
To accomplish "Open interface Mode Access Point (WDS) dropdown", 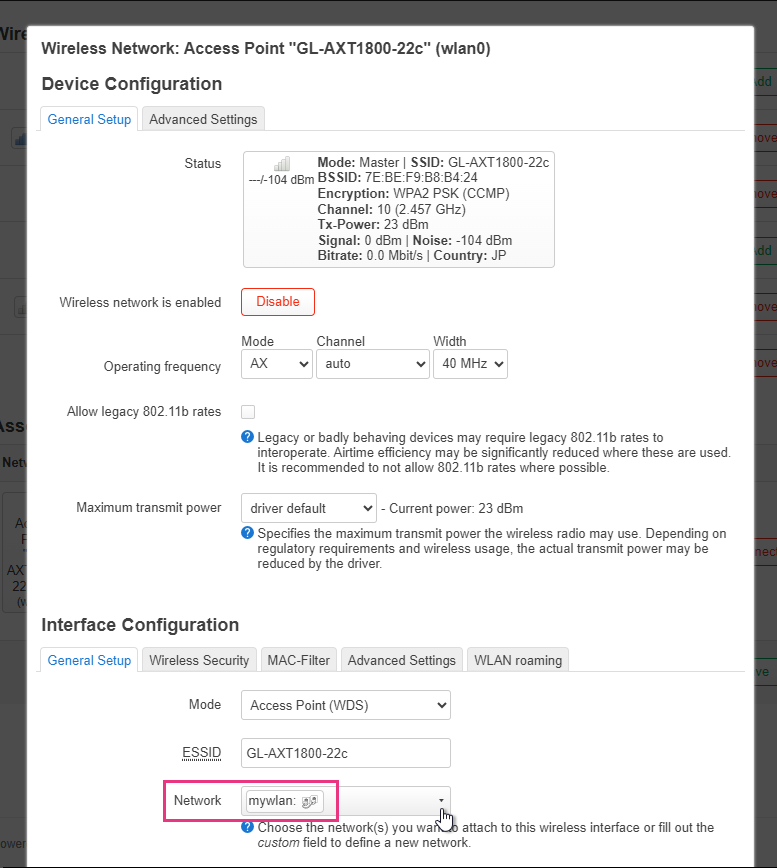I will click(x=346, y=705).
